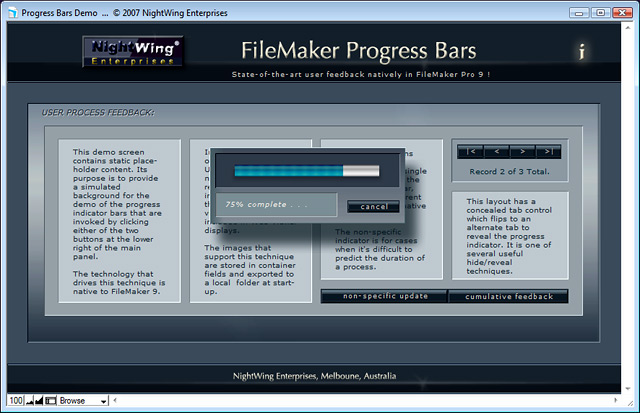Close the Progress Bars Demo window
The height and width of the screenshot is (413, 640).
tap(622, 13)
